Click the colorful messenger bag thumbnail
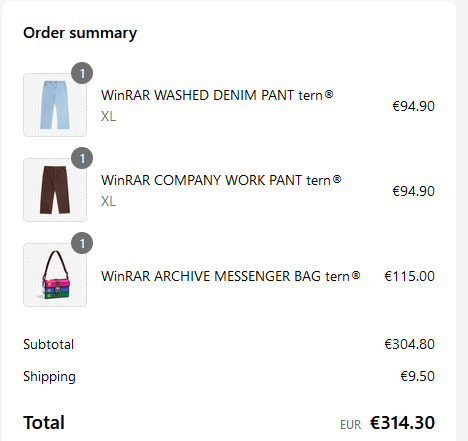 [x=55, y=275]
